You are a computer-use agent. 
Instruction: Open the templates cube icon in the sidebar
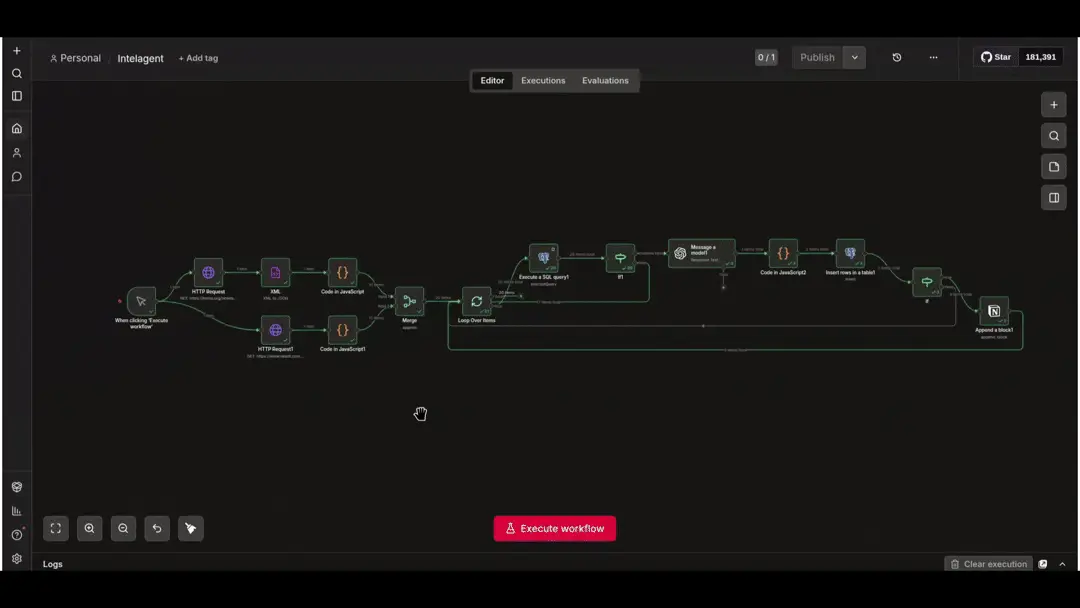[17, 487]
